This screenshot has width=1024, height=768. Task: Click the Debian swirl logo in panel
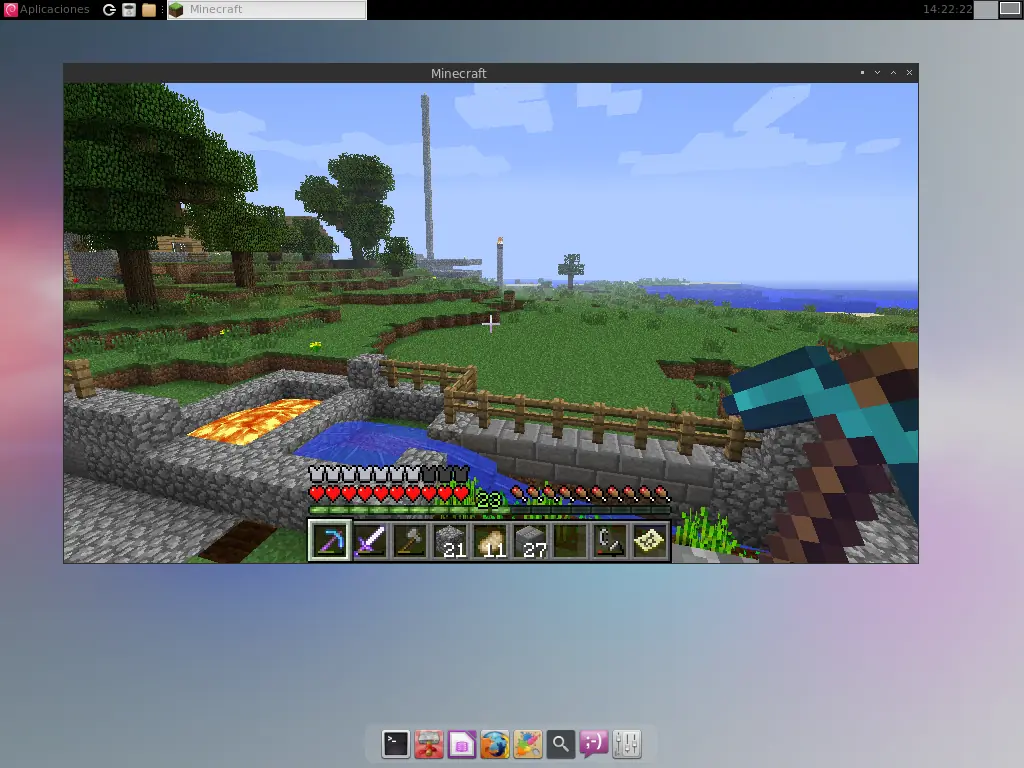[x=10, y=9]
